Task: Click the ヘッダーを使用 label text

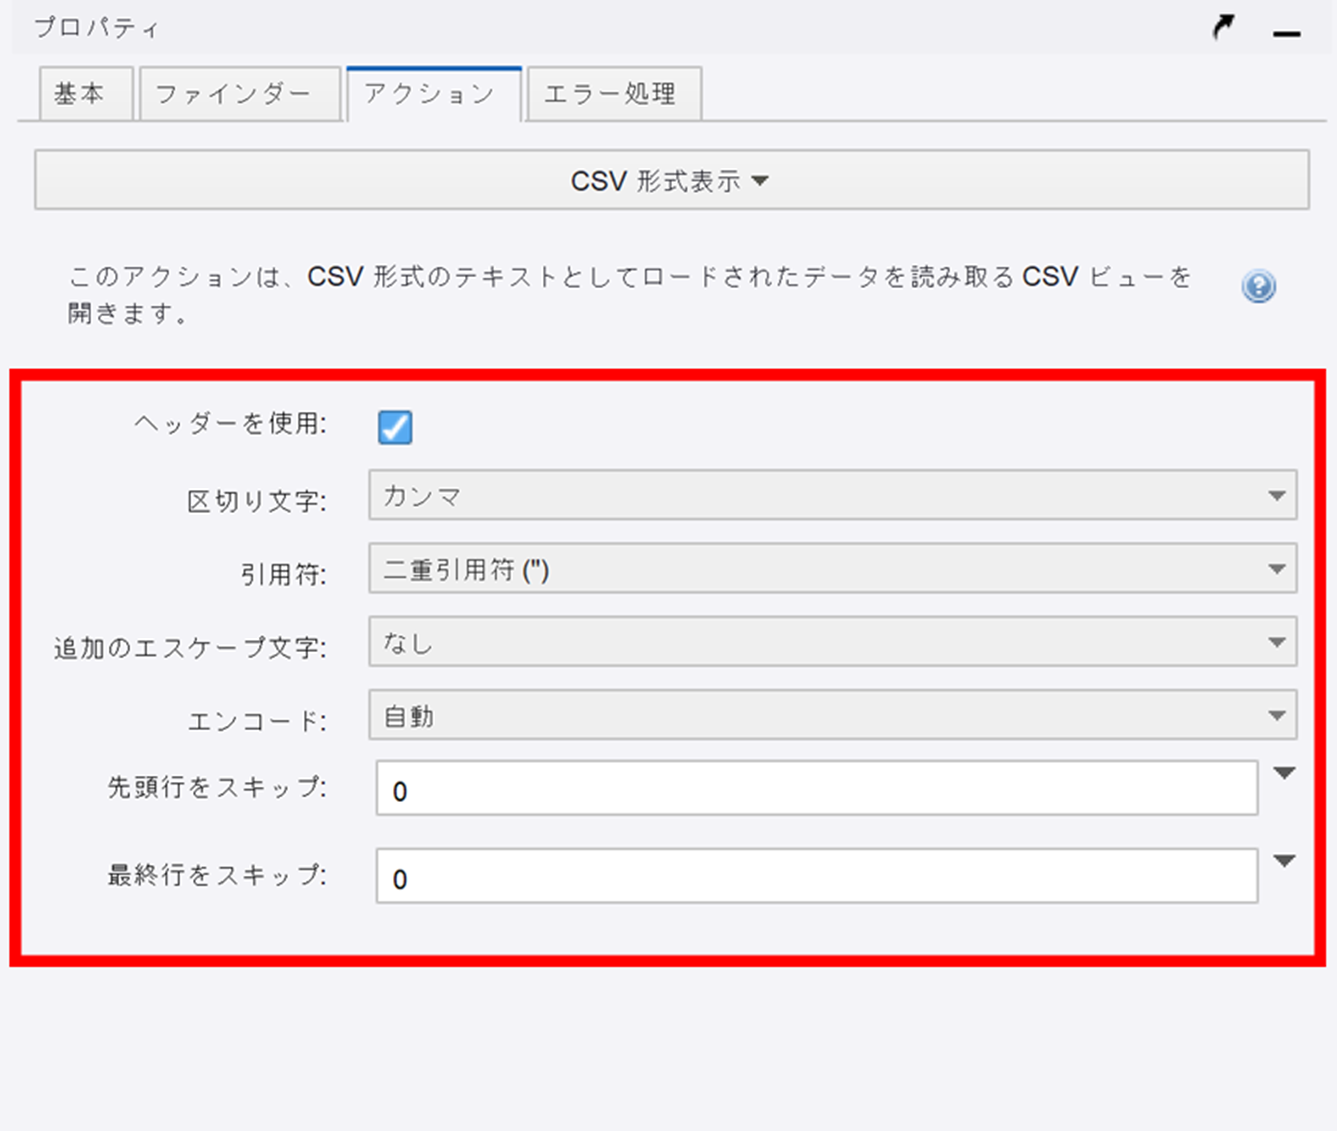Action: pos(231,424)
